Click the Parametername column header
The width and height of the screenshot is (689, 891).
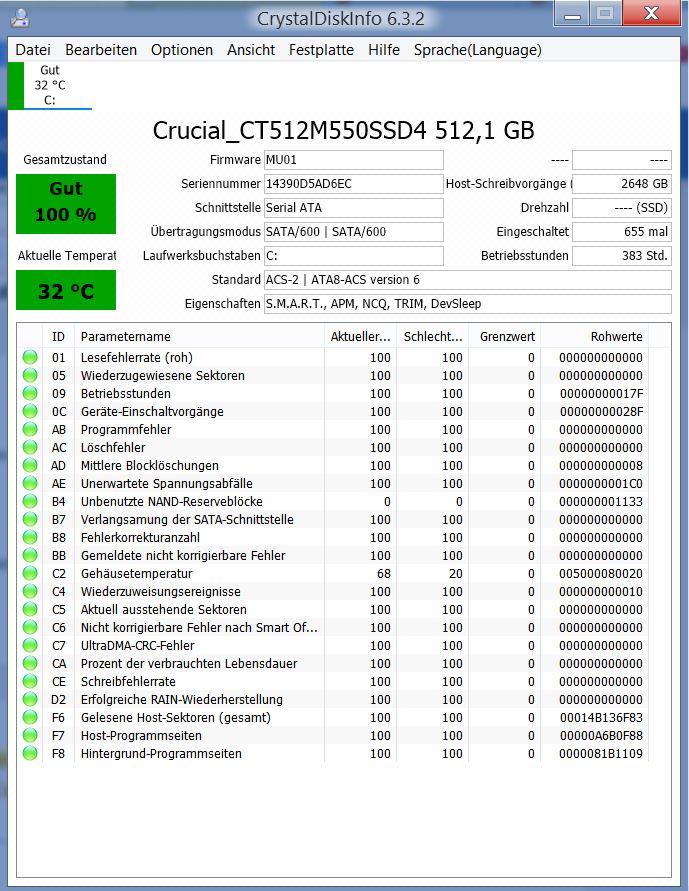tap(199, 336)
